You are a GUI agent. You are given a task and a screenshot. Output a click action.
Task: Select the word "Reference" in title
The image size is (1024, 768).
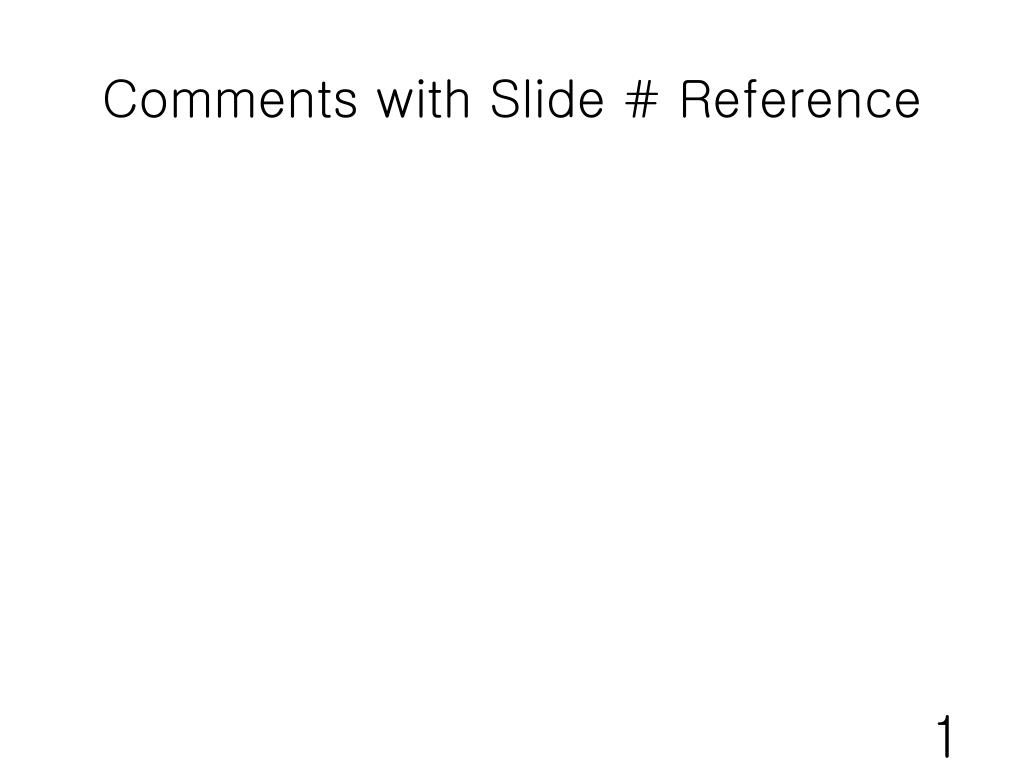801,99
